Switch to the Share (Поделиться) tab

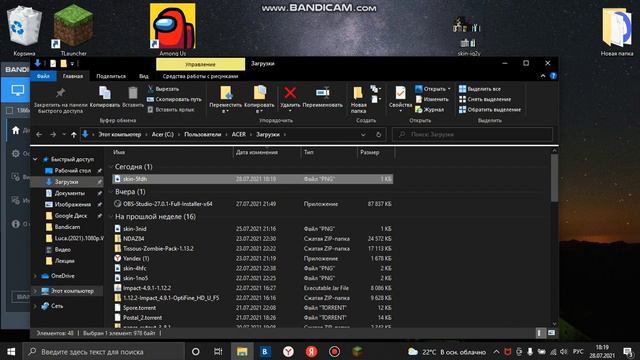point(111,76)
